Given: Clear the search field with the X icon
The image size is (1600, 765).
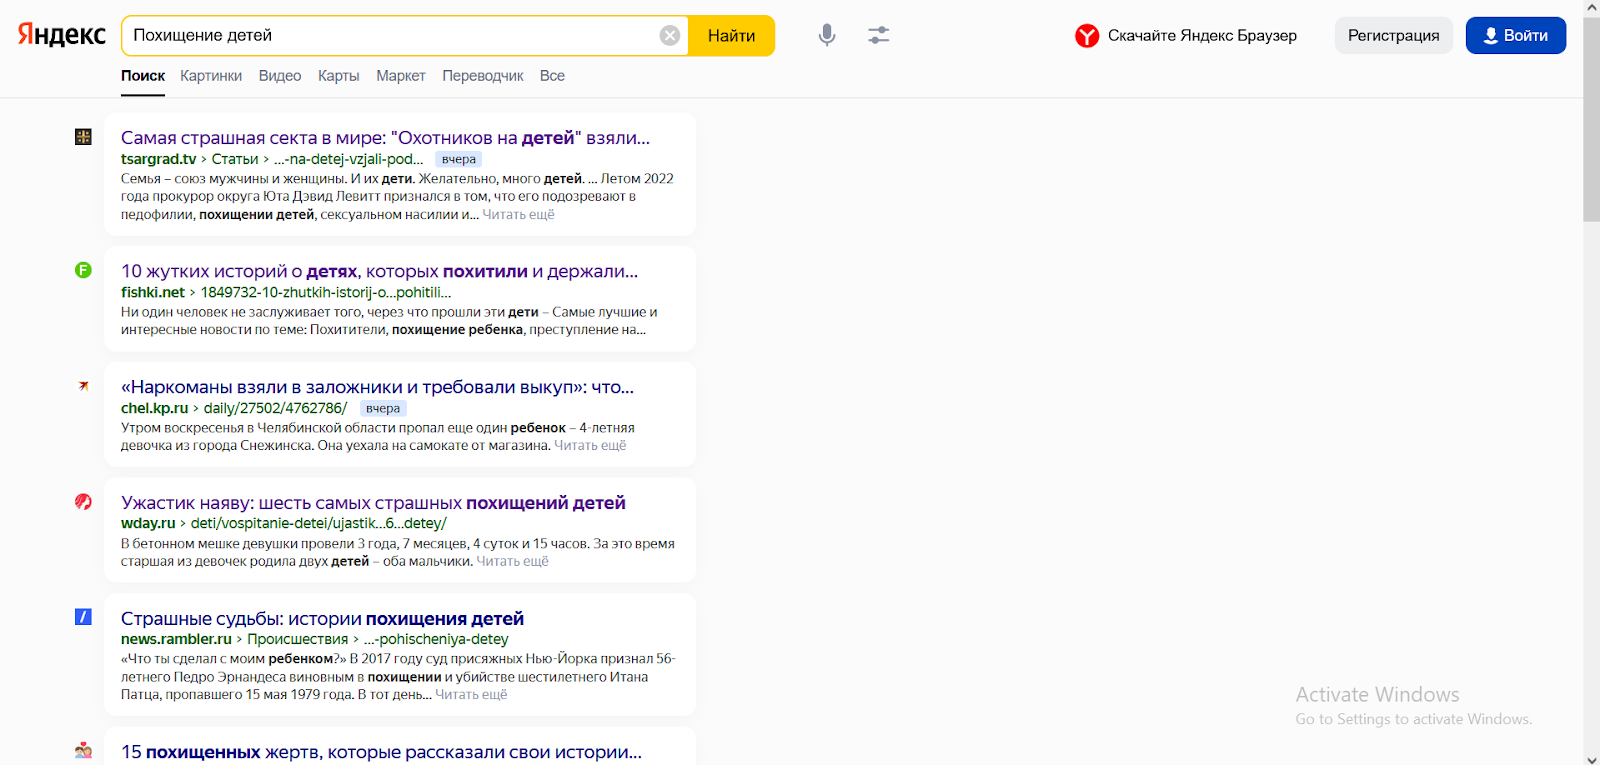Looking at the screenshot, I should (x=670, y=36).
